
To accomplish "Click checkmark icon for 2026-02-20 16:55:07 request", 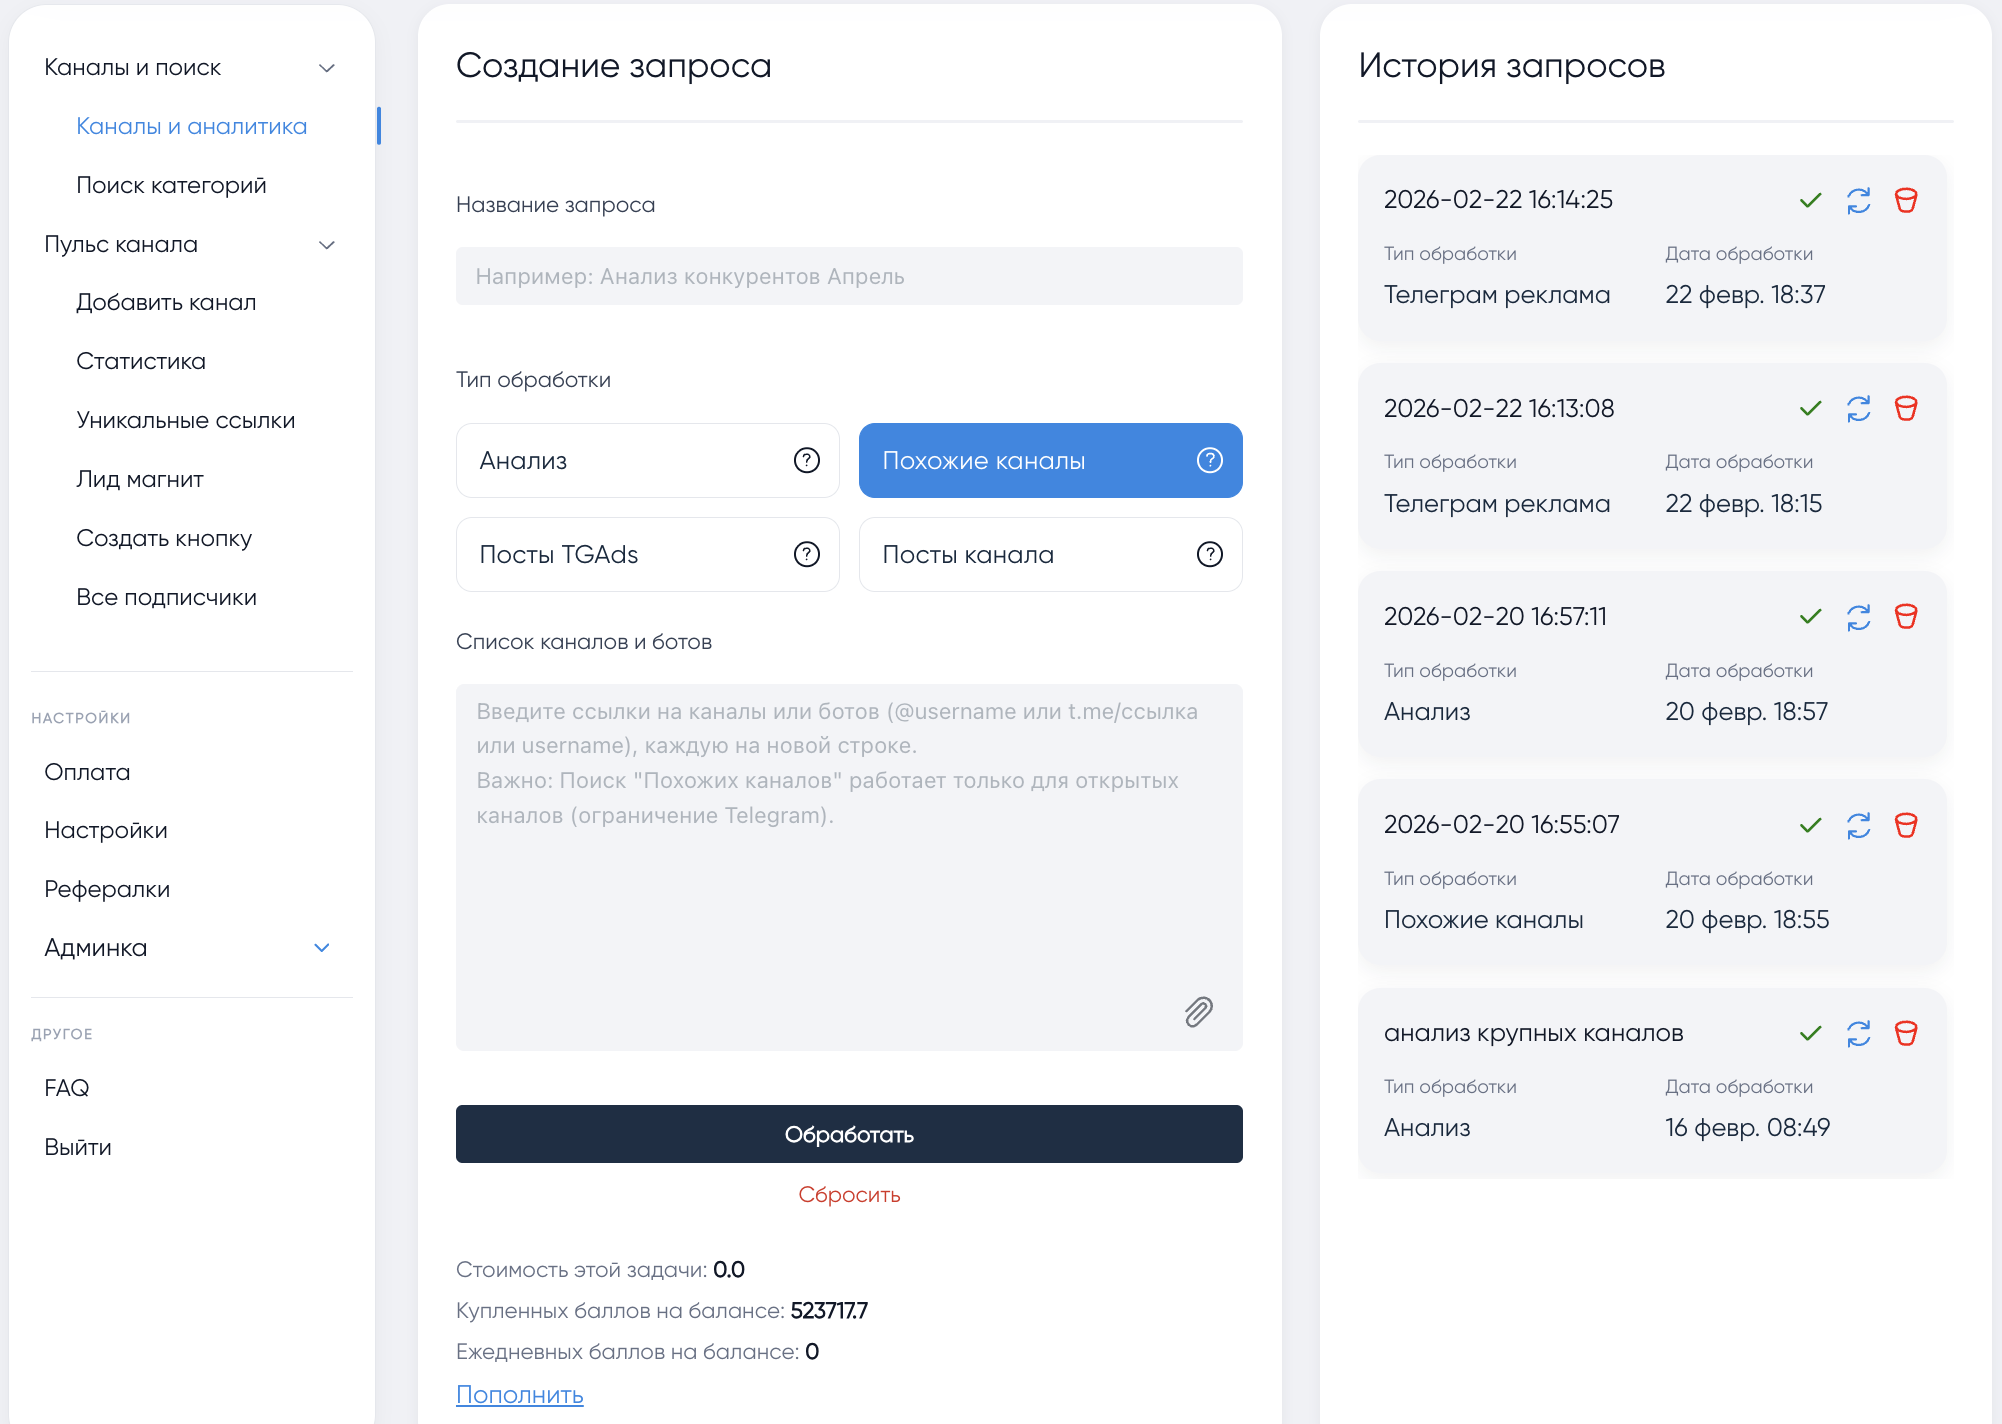I will [1810, 825].
